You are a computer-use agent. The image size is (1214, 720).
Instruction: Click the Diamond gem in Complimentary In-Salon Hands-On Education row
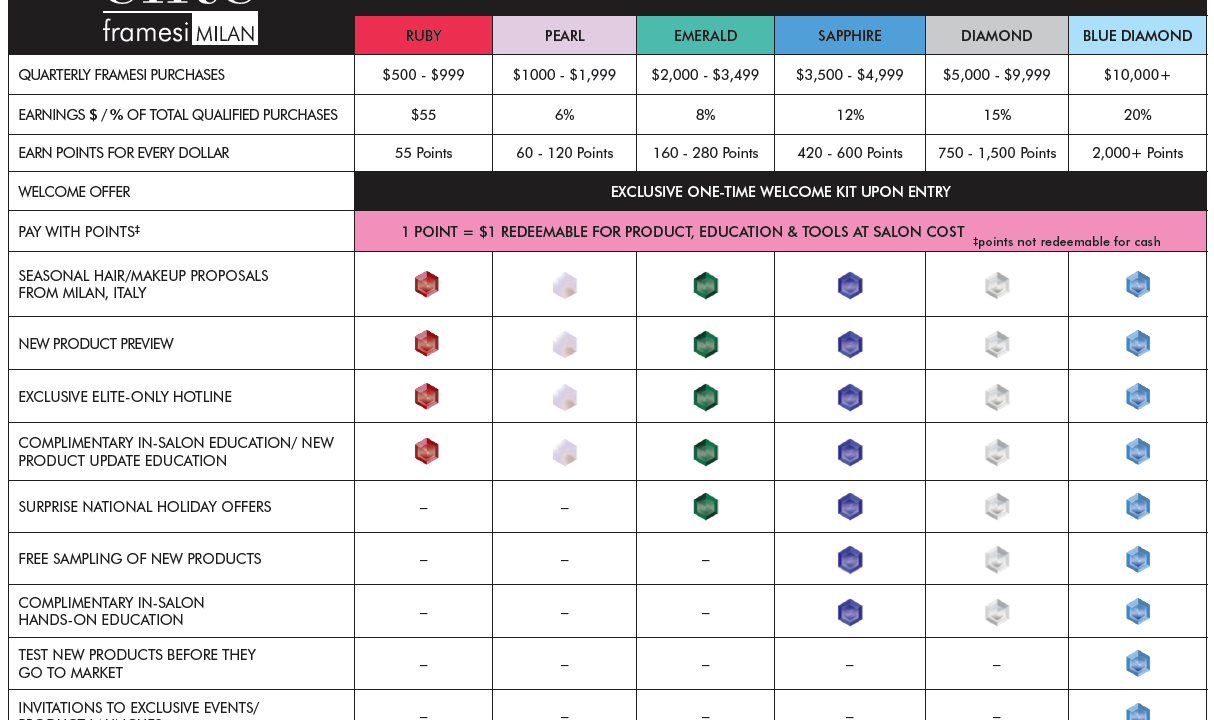coord(997,613)
